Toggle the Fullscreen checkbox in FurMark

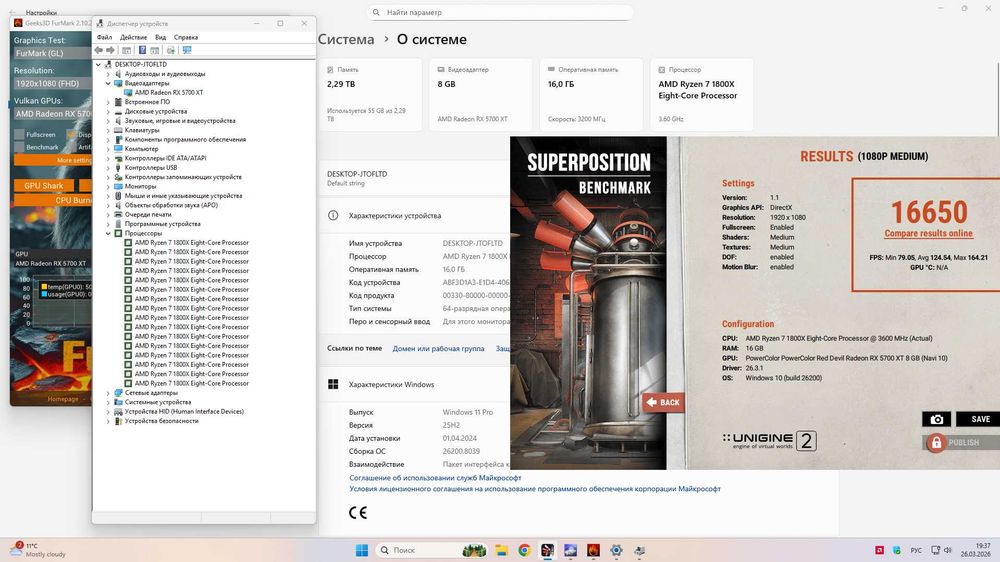click(19, 135)
